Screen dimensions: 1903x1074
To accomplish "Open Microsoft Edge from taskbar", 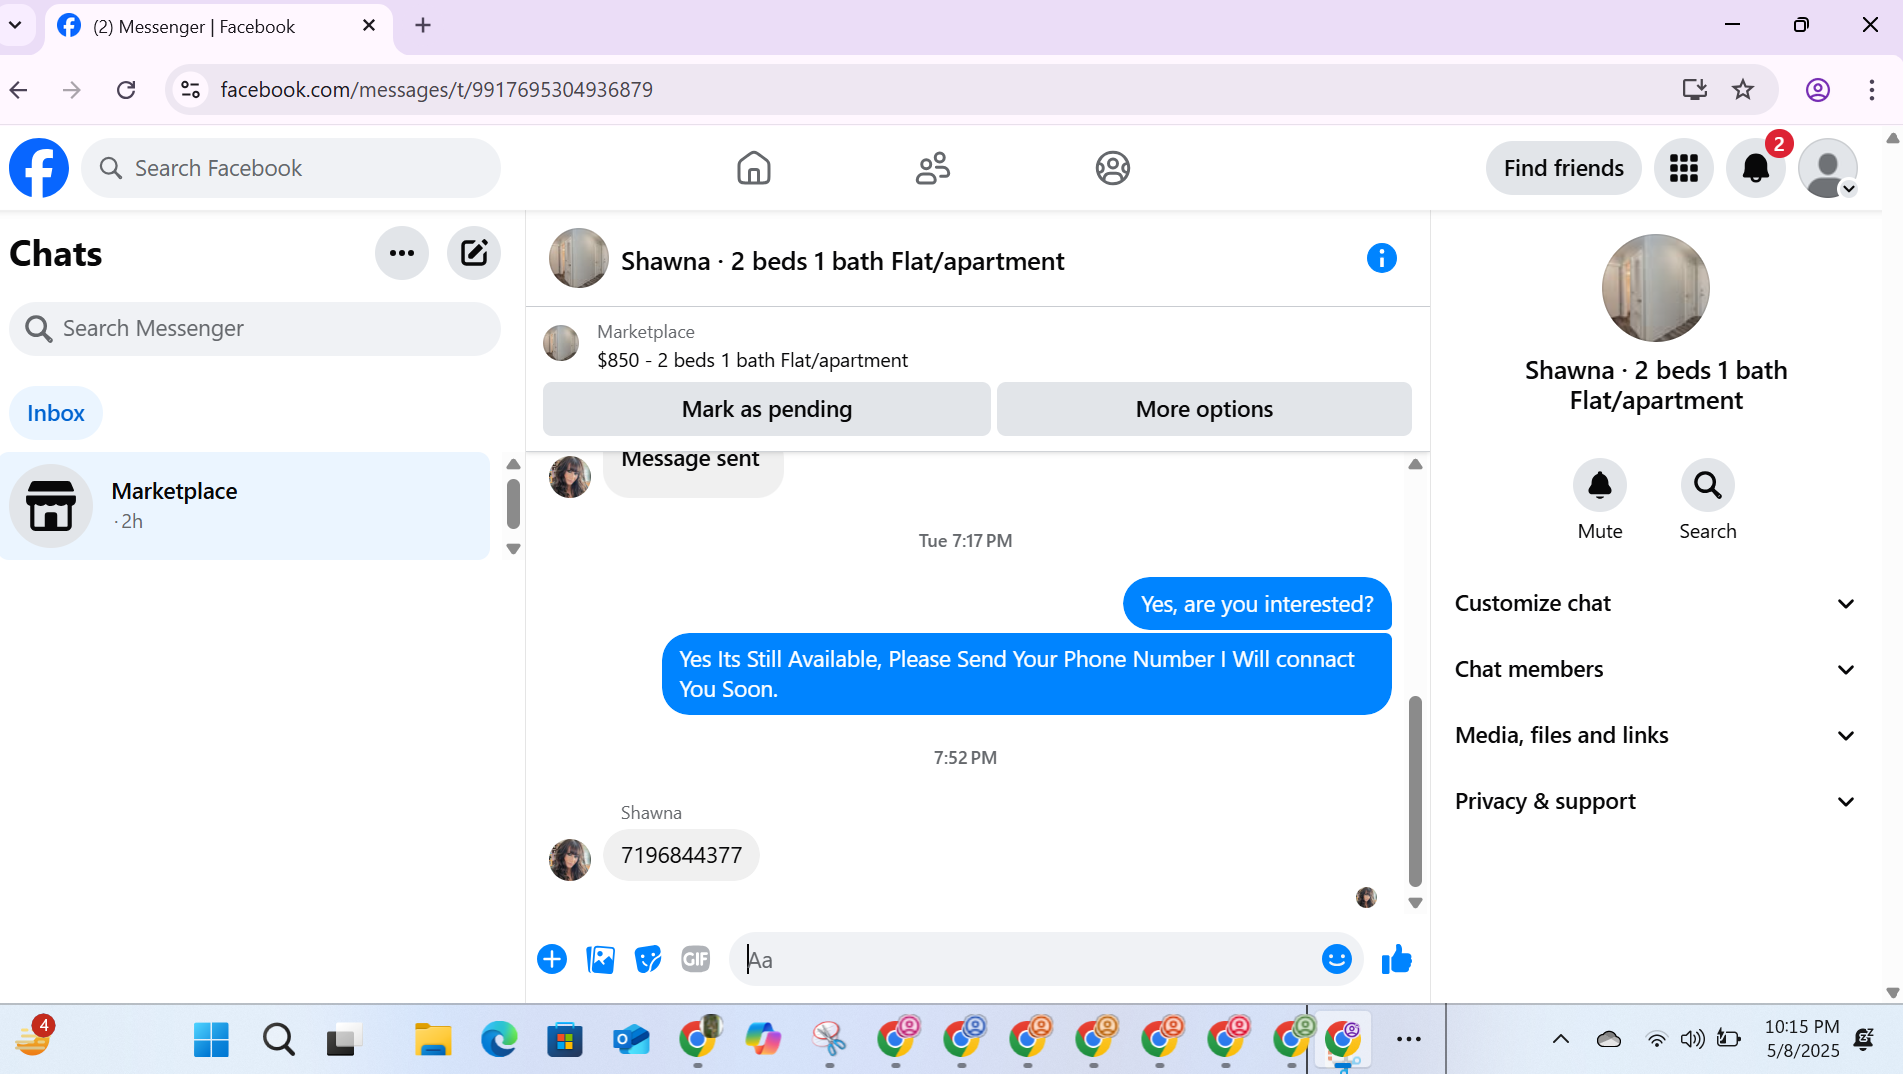I will 498,1039.
